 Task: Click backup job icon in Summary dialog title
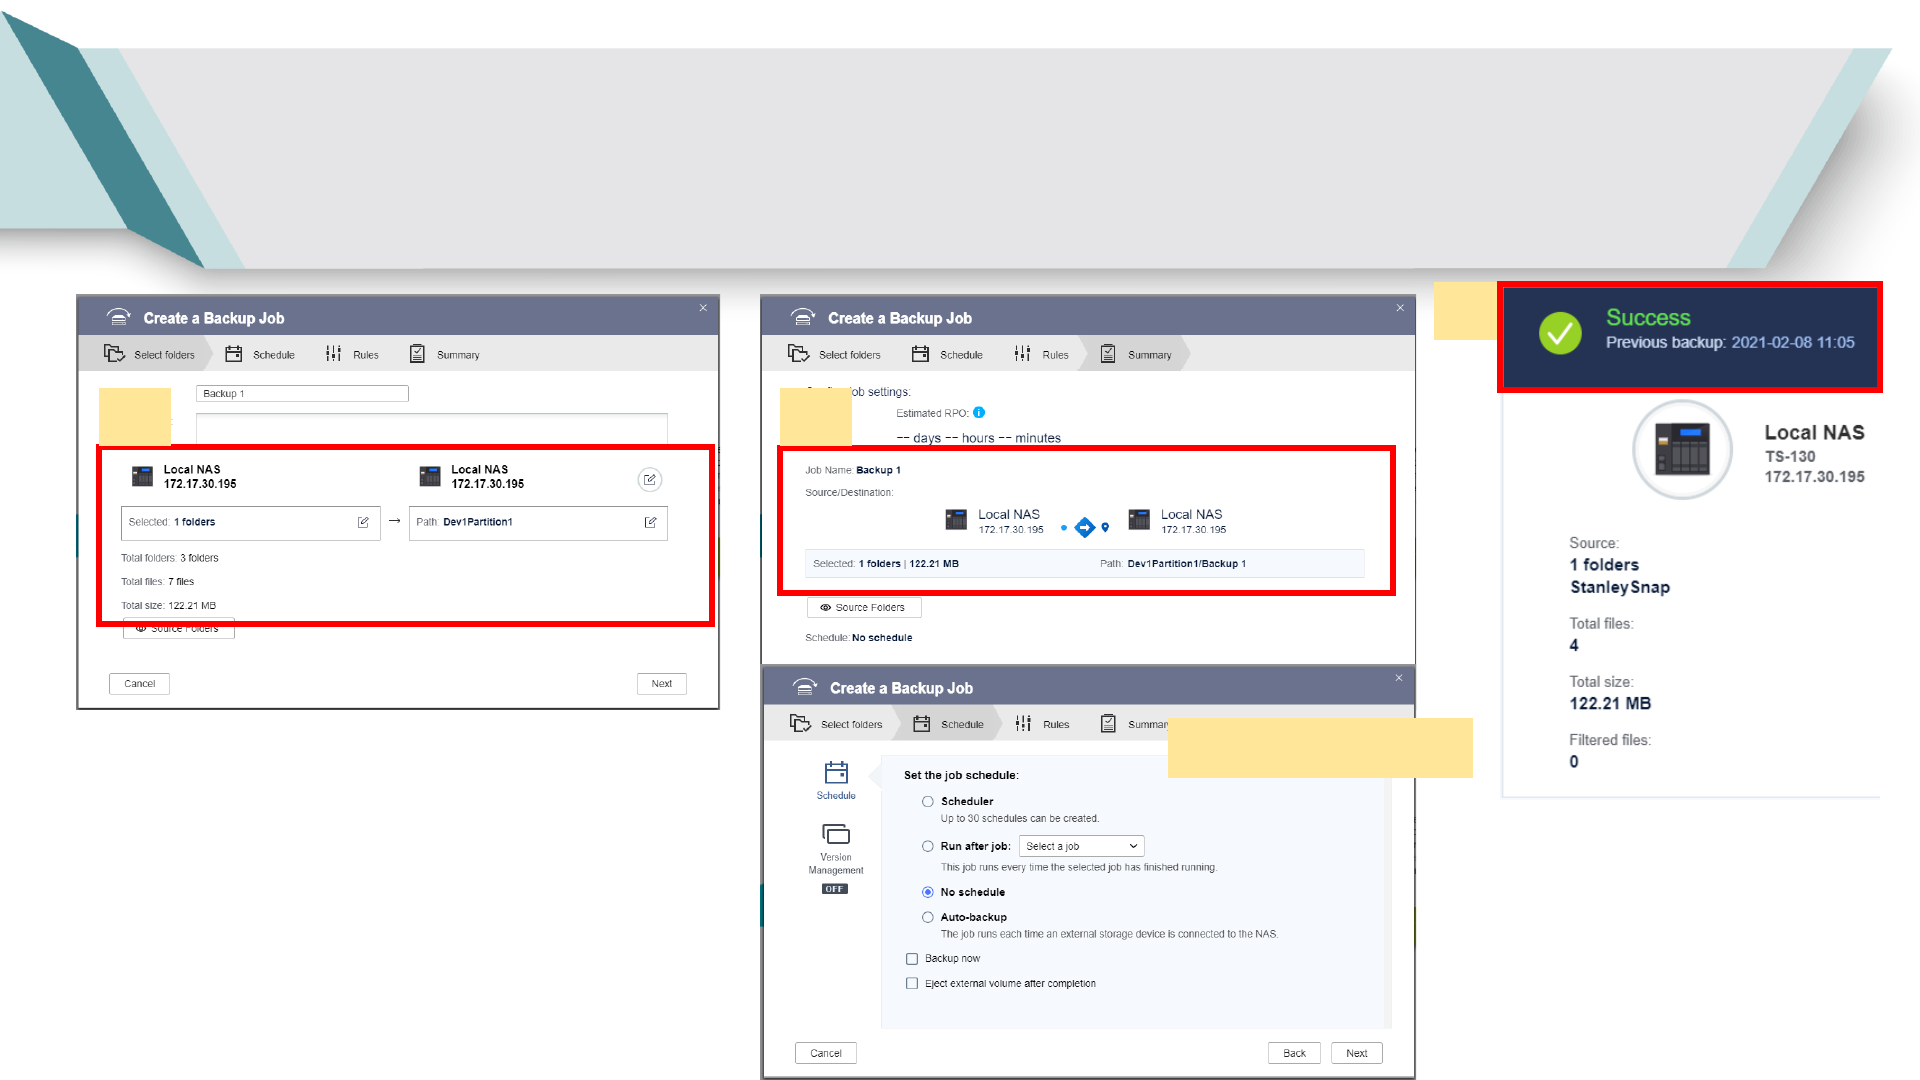[x=803, y=317]
